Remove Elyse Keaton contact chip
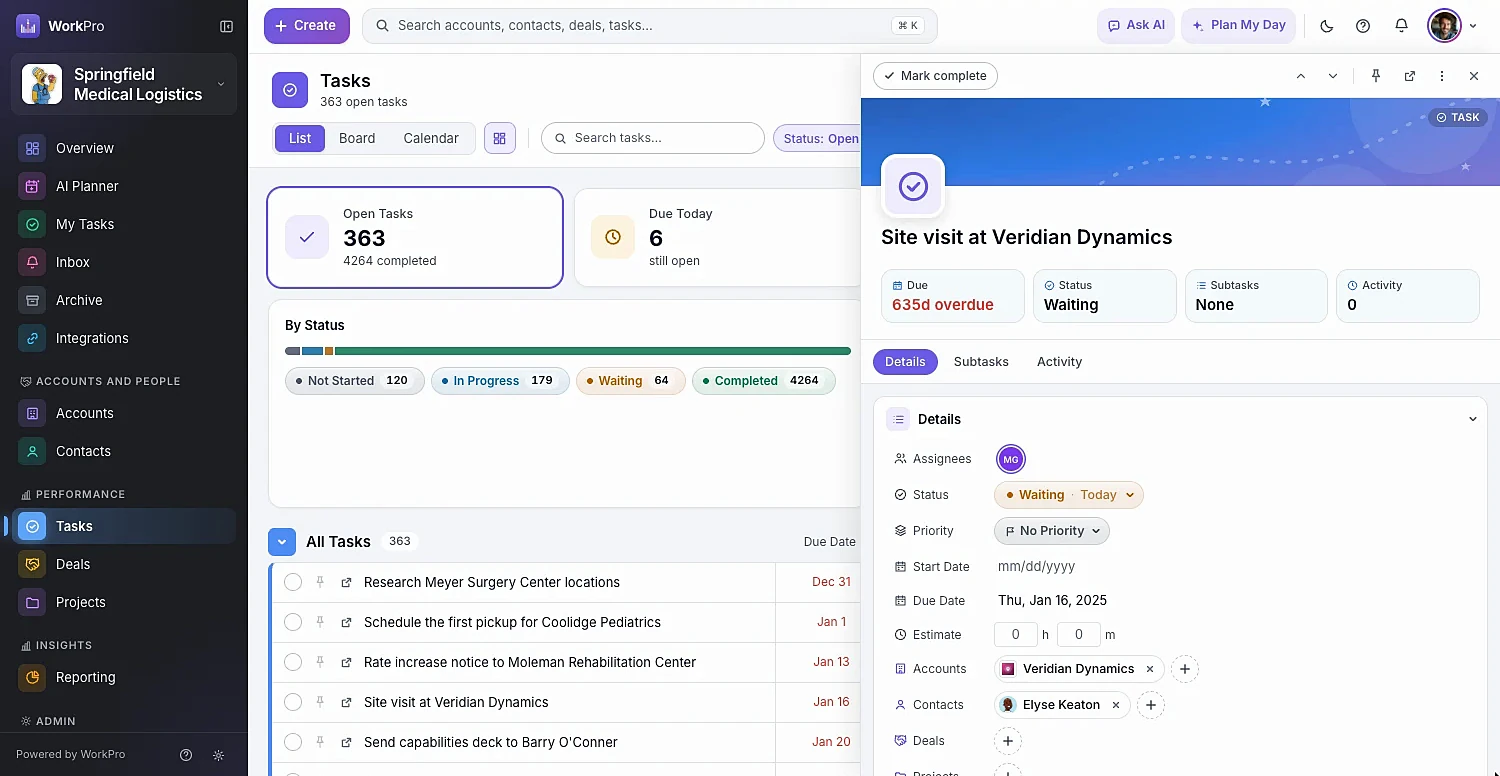The height and width of the screenshot is (776, 1500). 1116,705
